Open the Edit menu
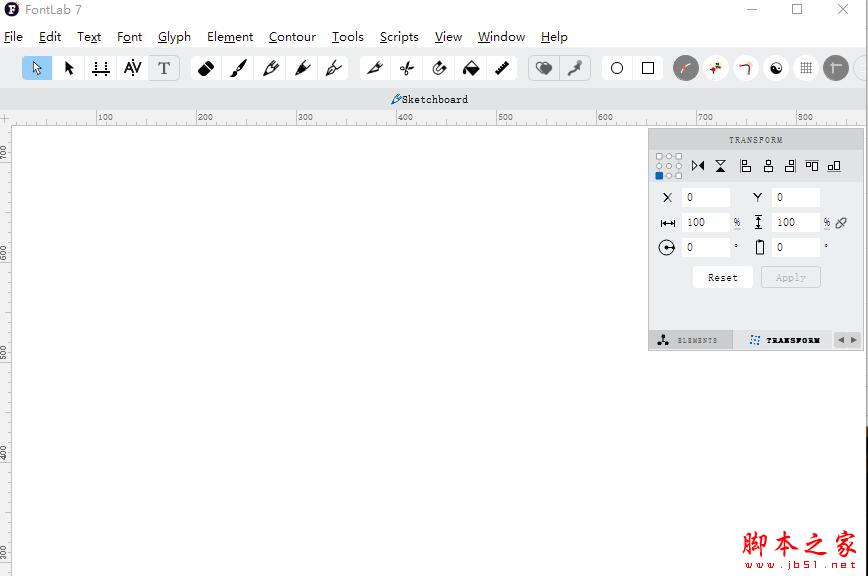This screenshot has height=576, width=868. pos(50,37)
